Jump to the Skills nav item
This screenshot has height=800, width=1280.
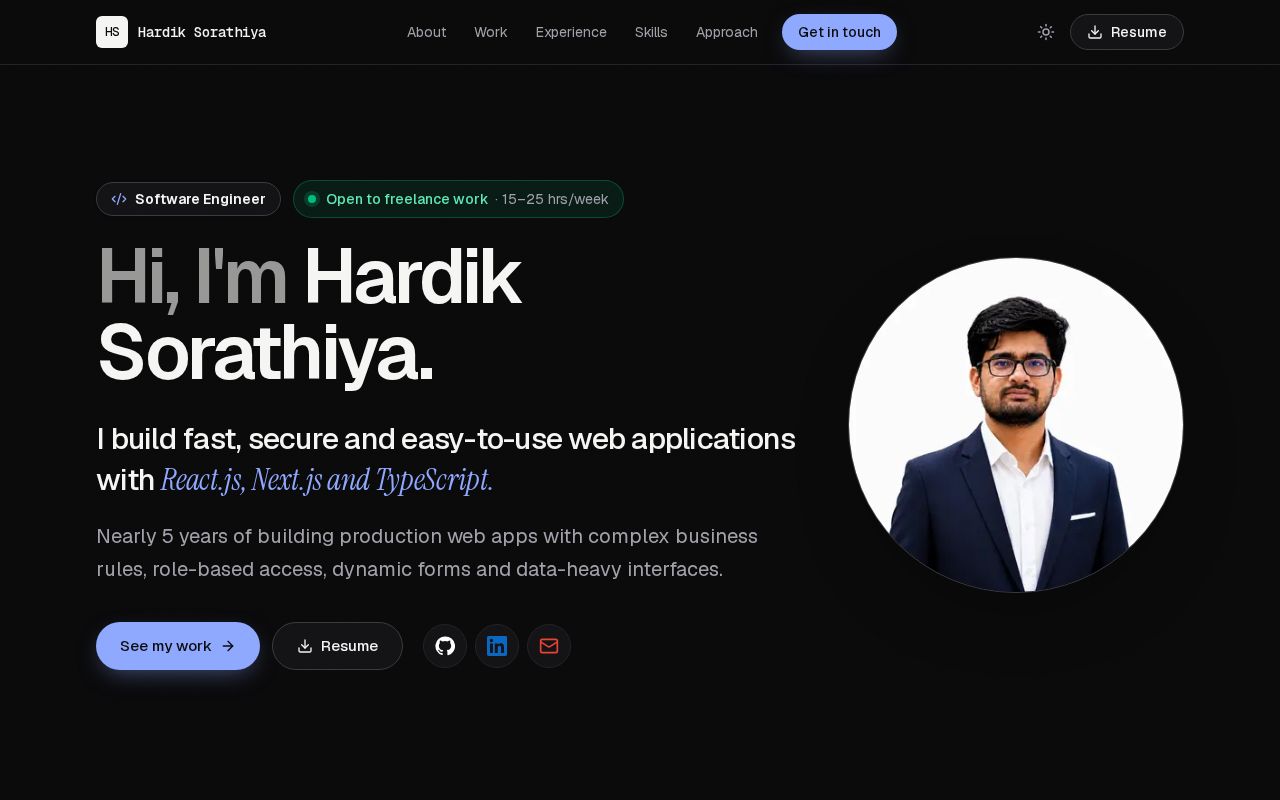651,32
